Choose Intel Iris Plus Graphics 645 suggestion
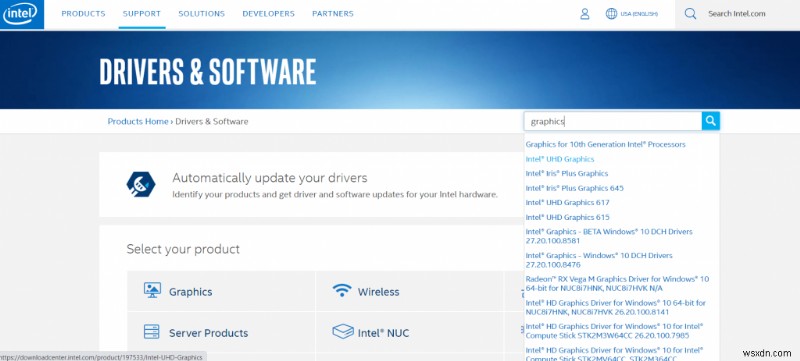 tap(574, 188)
